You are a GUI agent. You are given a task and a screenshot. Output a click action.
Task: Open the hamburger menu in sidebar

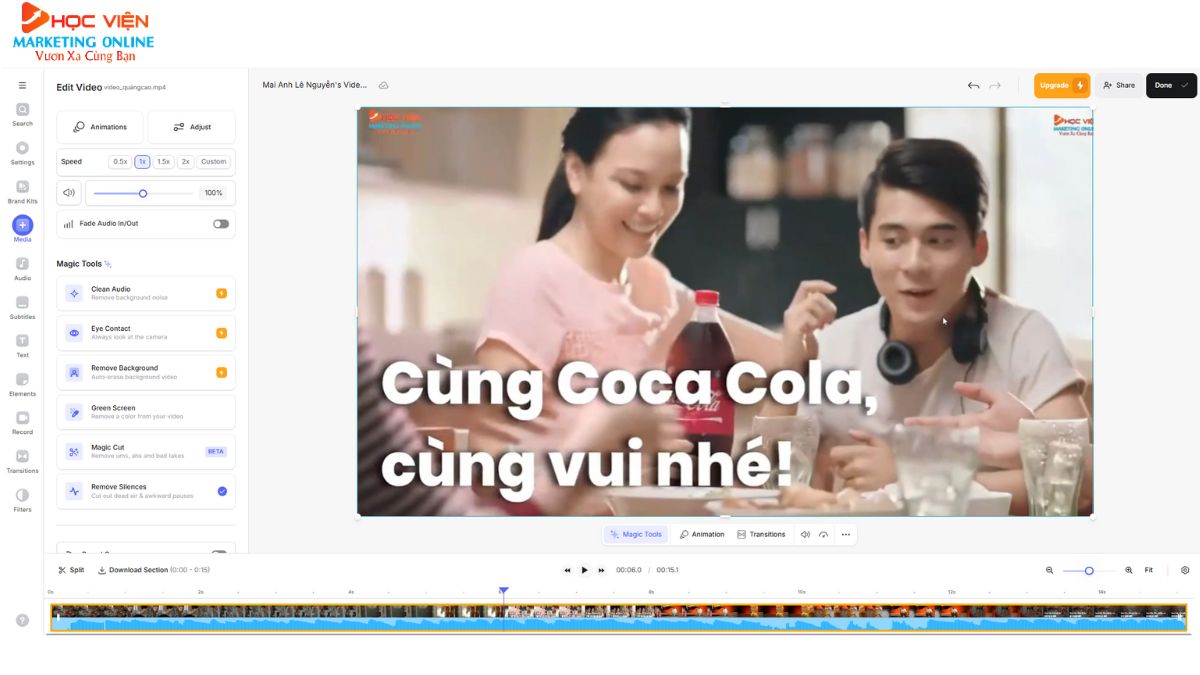tap(22, 86)
